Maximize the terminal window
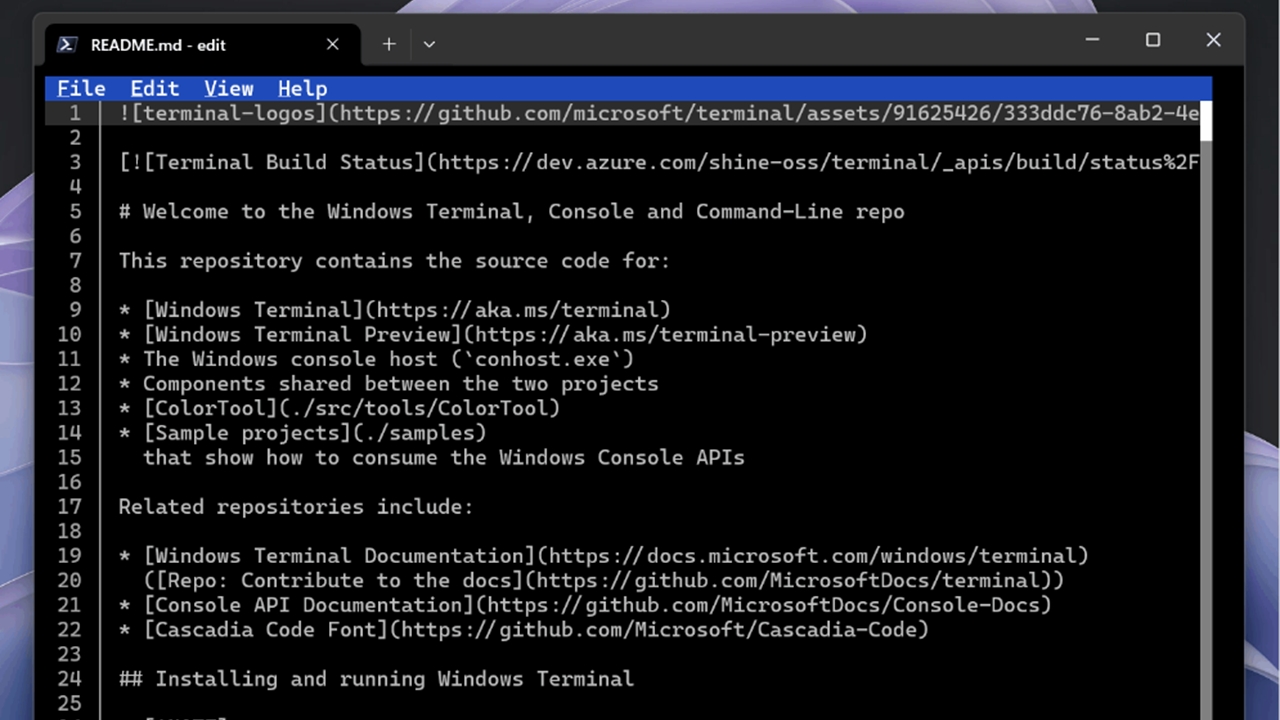Image resolution: width=1280 pixels, height=720 pixels. click(1153, 40)
